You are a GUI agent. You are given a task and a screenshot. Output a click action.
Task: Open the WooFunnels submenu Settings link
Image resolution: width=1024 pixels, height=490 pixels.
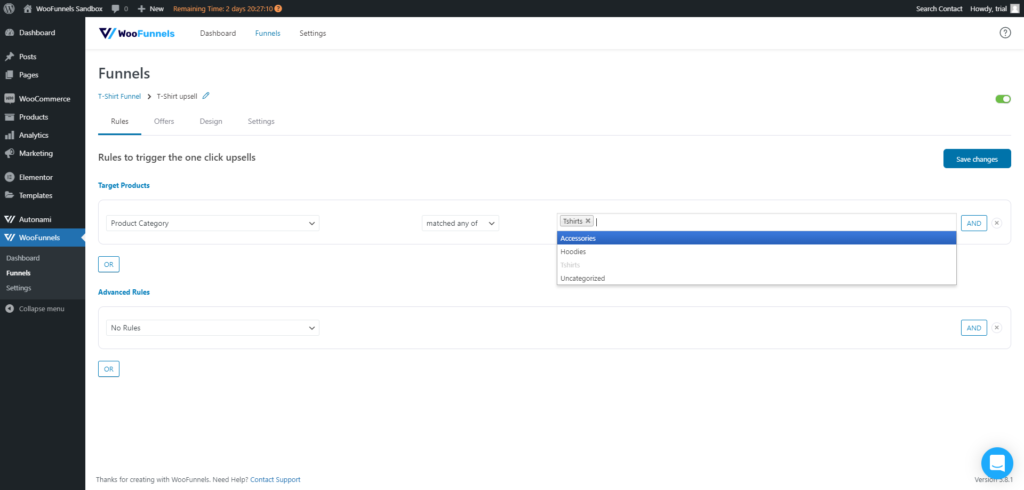[x=18, y=288]
